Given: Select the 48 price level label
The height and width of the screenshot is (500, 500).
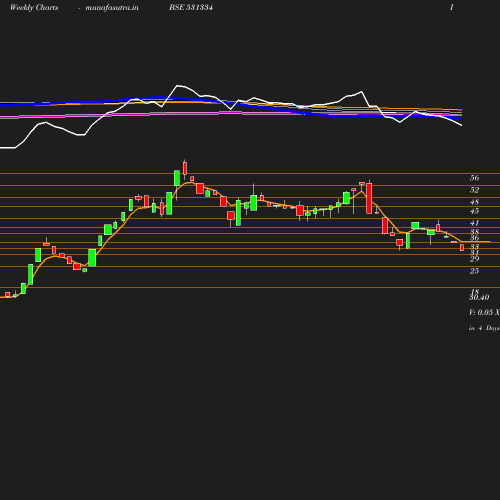Looking at the screenshot, I should click(x=474, y=202).
